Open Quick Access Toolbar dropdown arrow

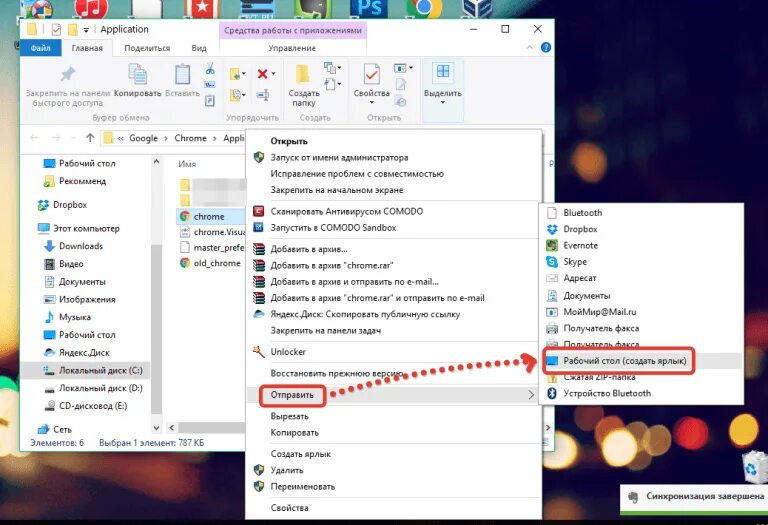[x=86, y=30]
